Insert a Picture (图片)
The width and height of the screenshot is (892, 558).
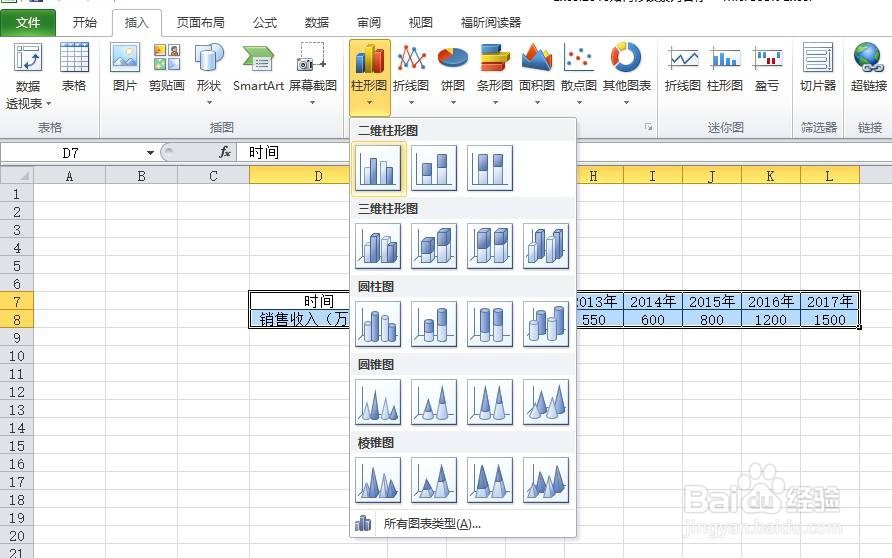pyautogui.click(x=125, y=67)
